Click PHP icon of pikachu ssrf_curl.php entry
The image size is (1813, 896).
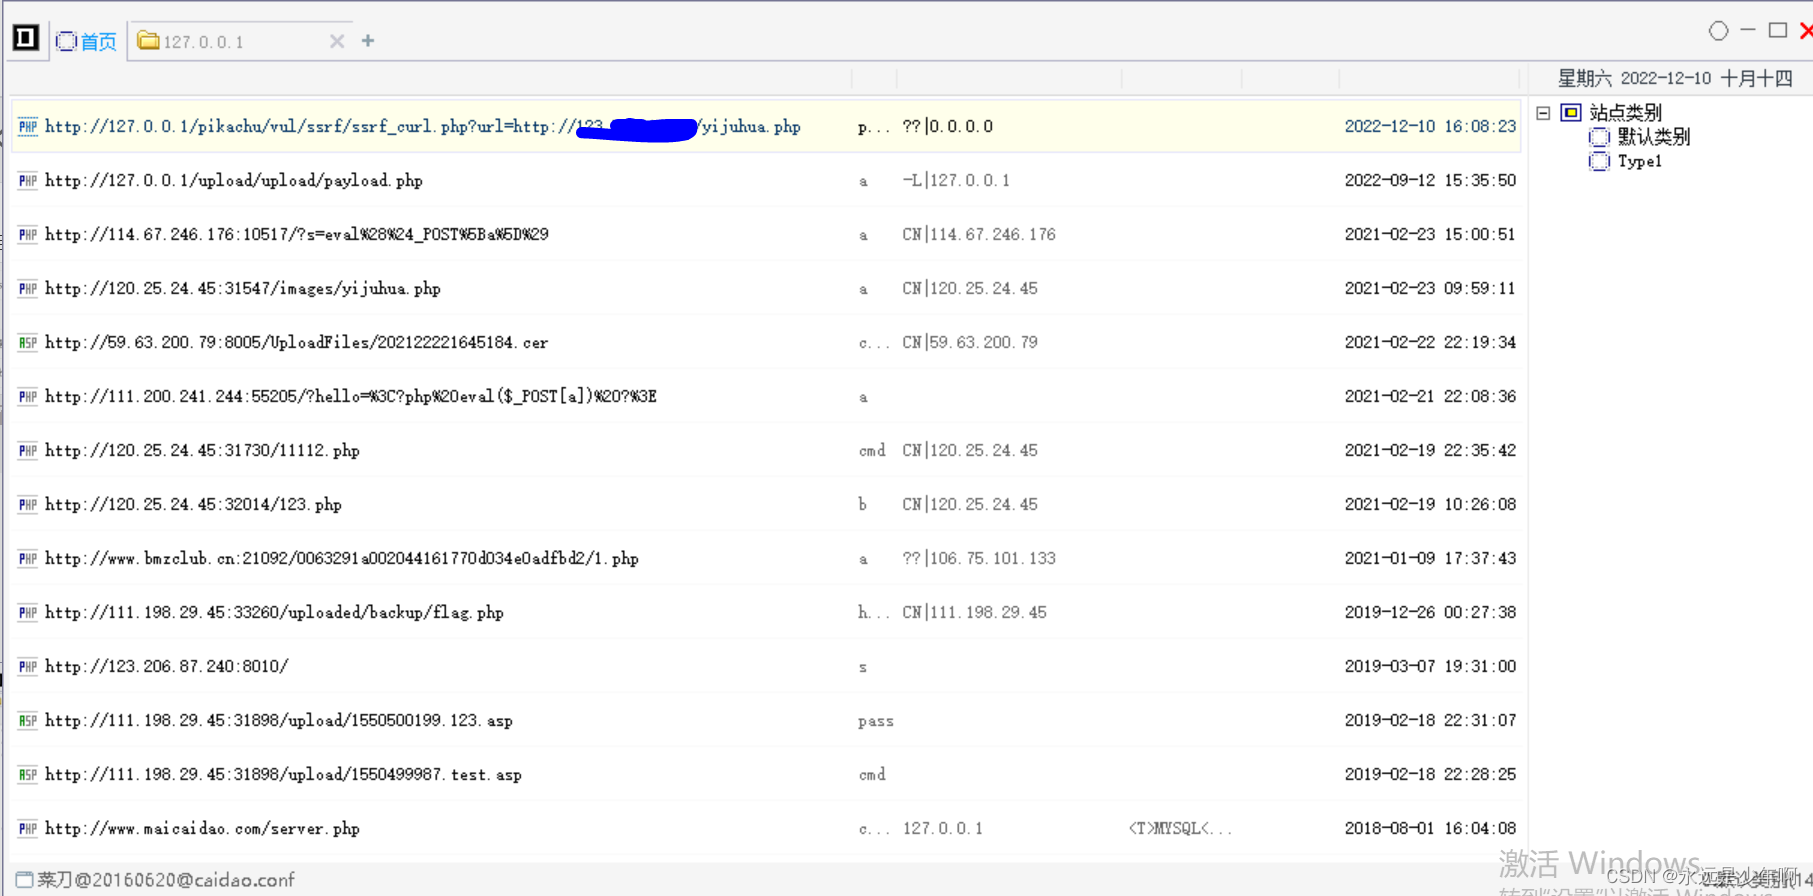click(x=28, y=126)
